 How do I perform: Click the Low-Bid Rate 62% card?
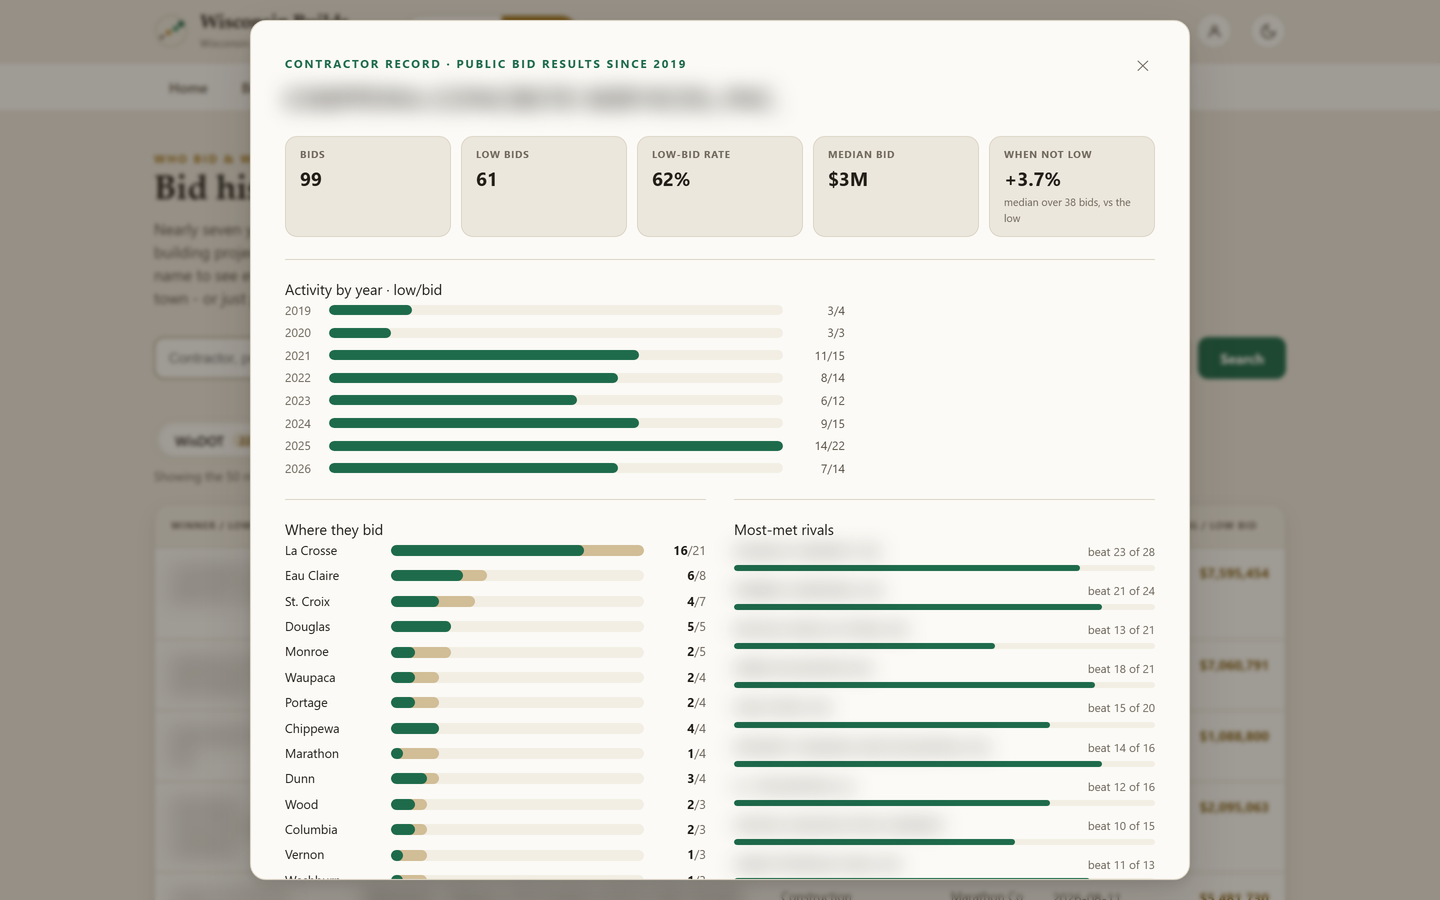pyautogui.click(x=720, y=187)
